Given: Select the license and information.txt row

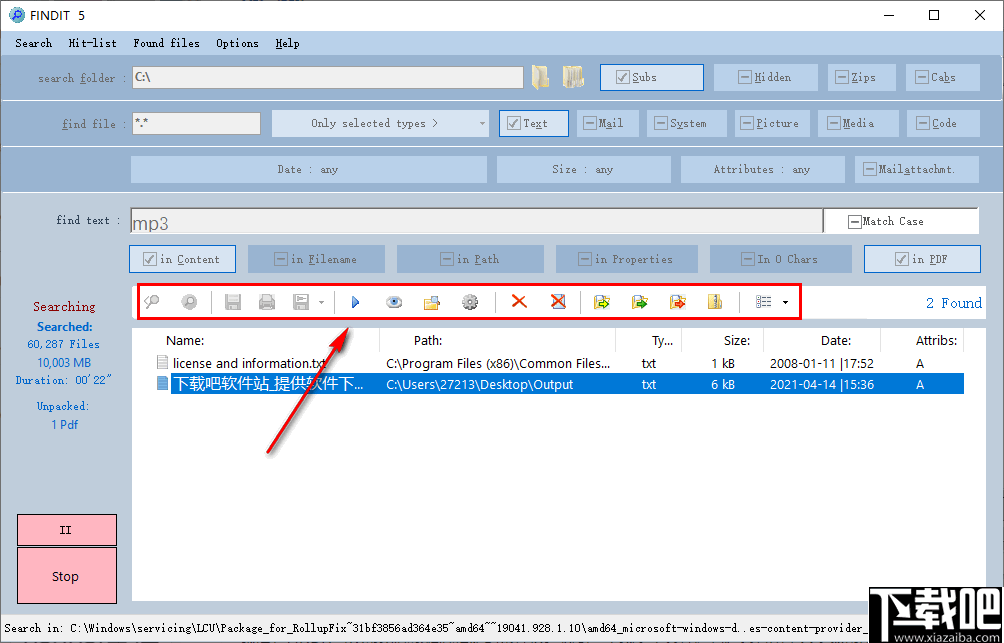Looking at the screenshot, I should tap(560, 363).
